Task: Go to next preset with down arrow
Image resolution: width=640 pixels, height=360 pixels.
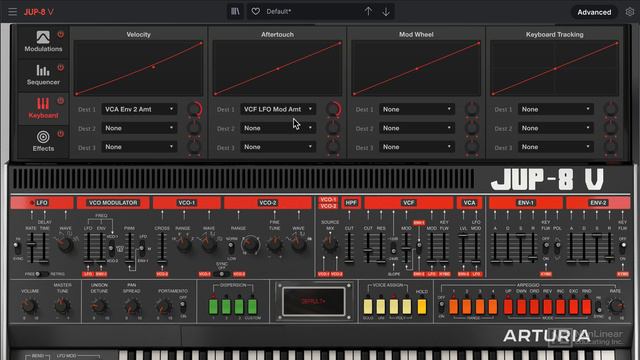Action: tap(386, 11)
